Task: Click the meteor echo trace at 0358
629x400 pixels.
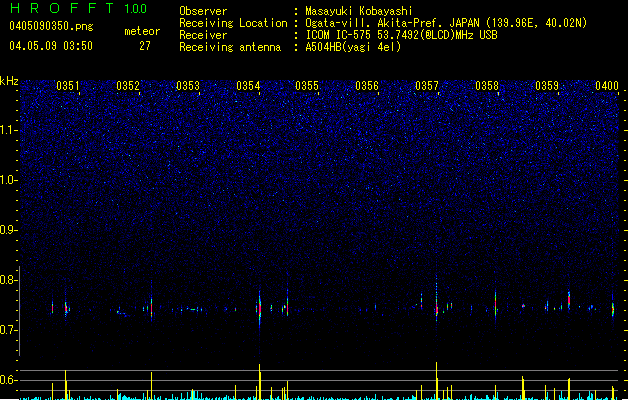Action: (x=495, y=304)
